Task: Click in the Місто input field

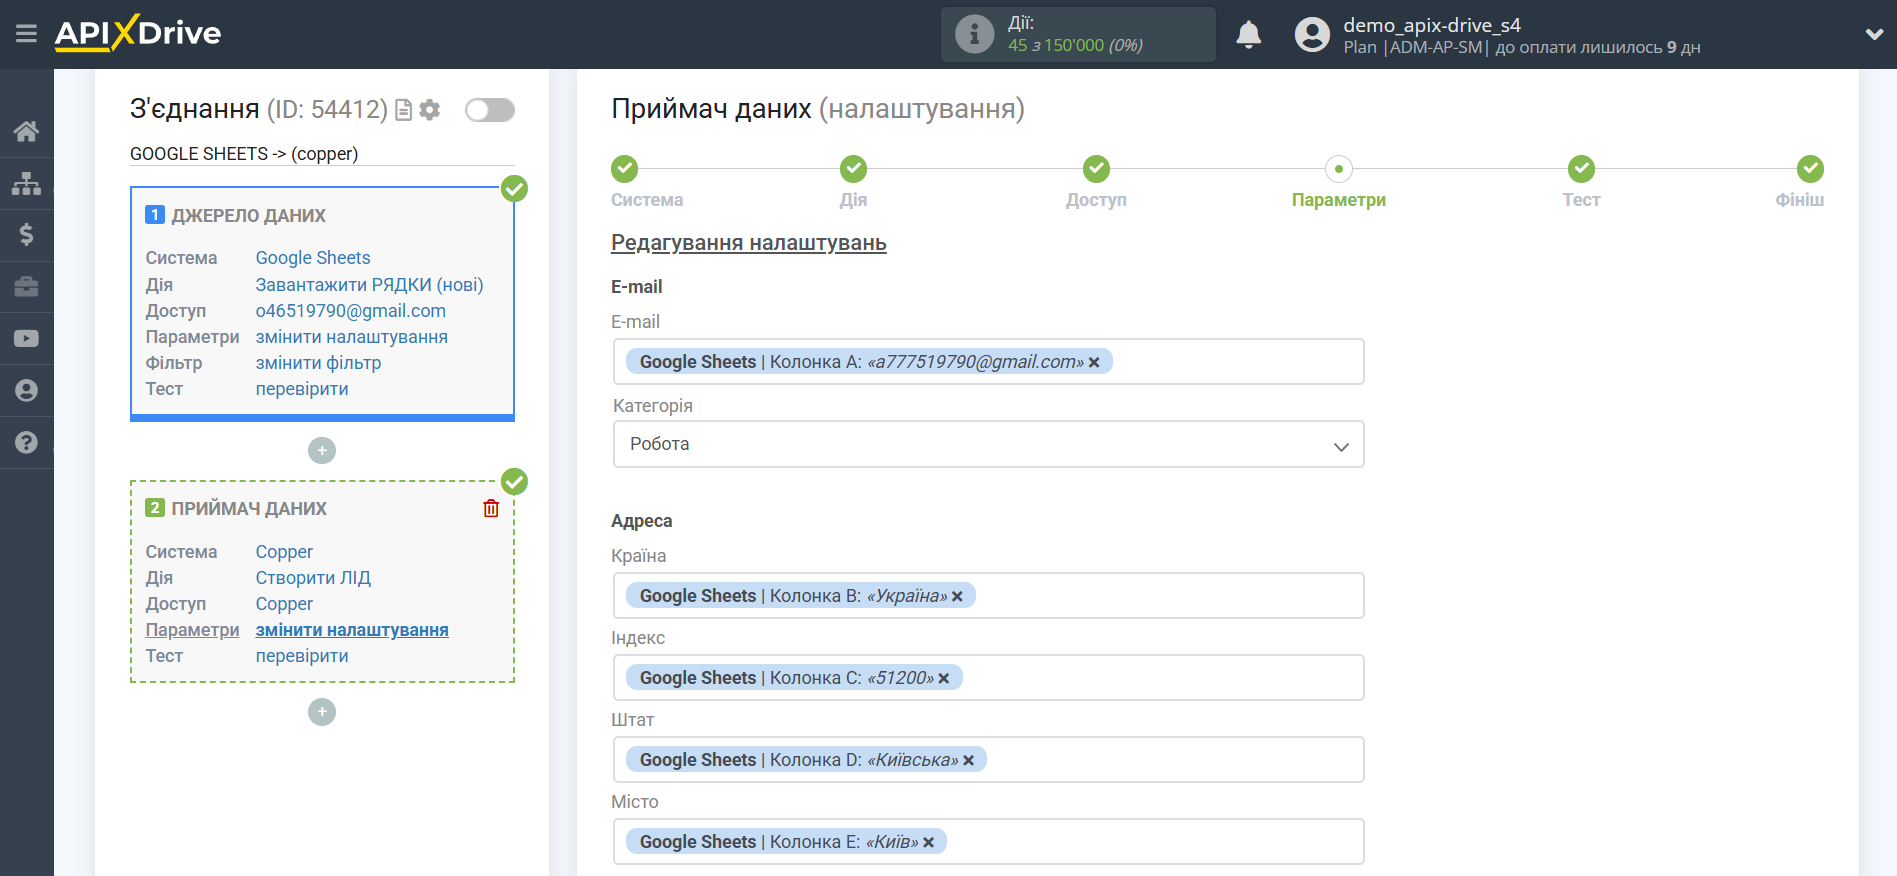Action: [989, 842]
